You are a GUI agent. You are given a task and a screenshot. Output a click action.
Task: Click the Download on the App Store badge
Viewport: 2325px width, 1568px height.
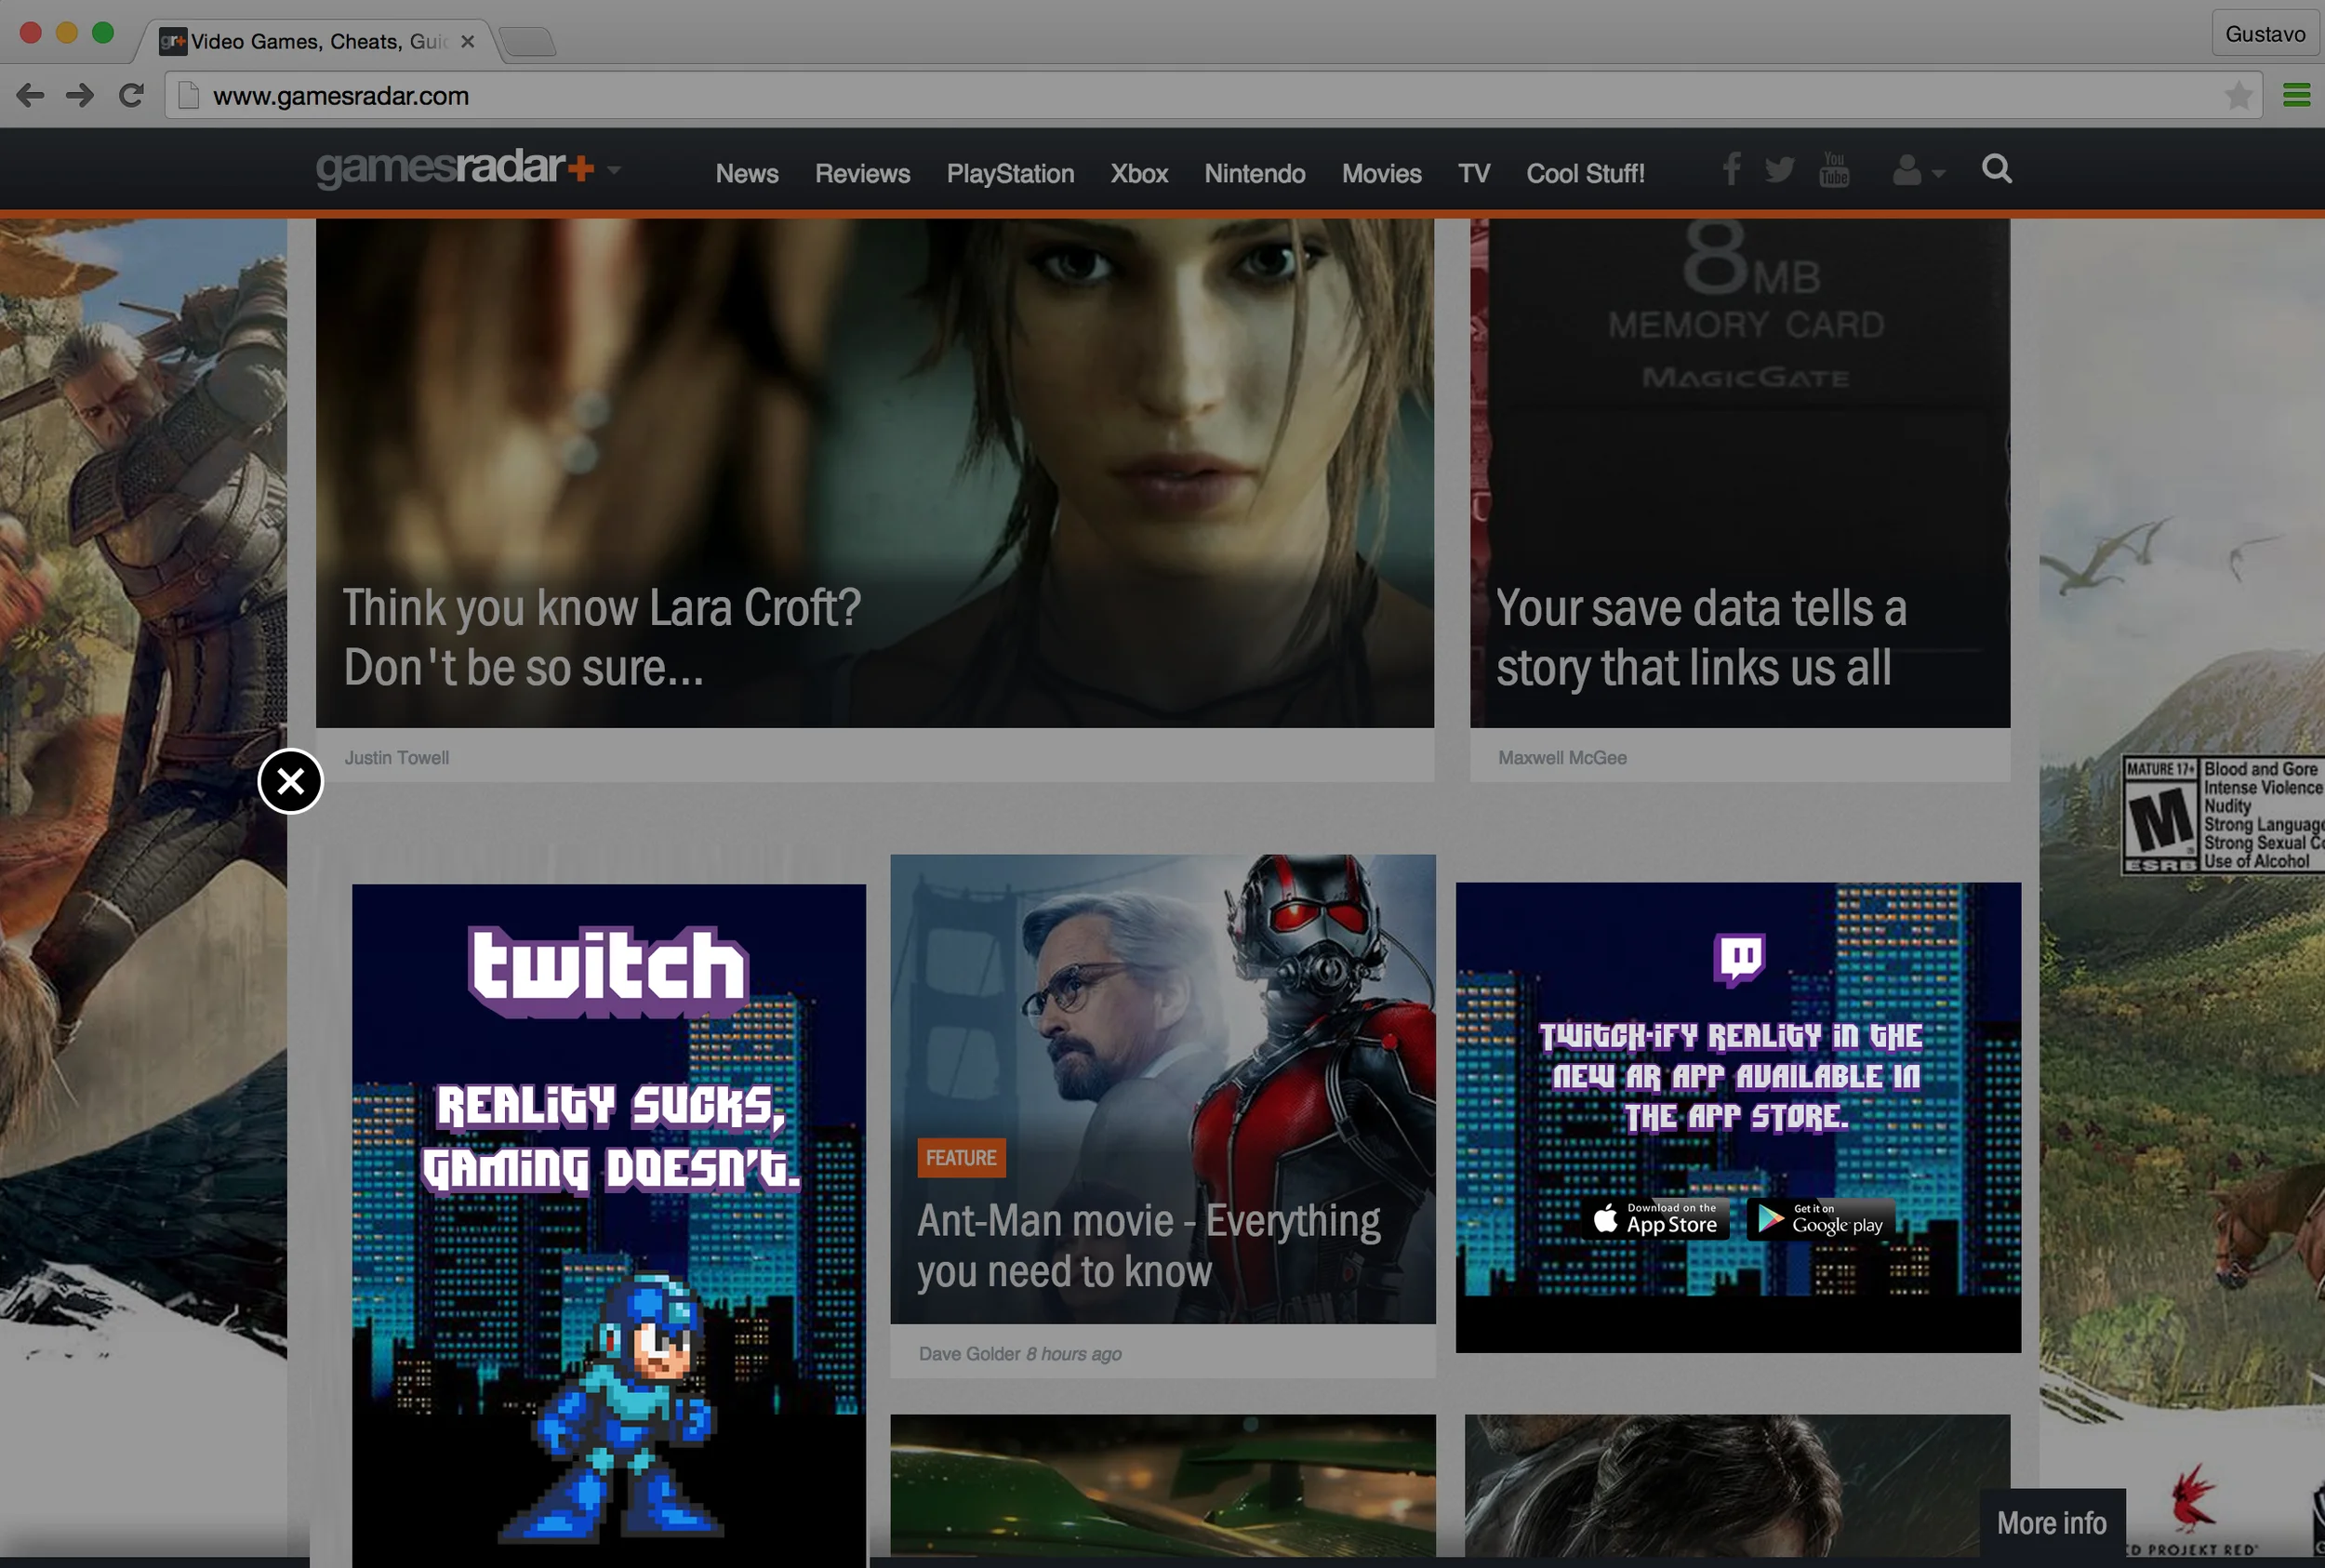click(x=1655, y=1218)
